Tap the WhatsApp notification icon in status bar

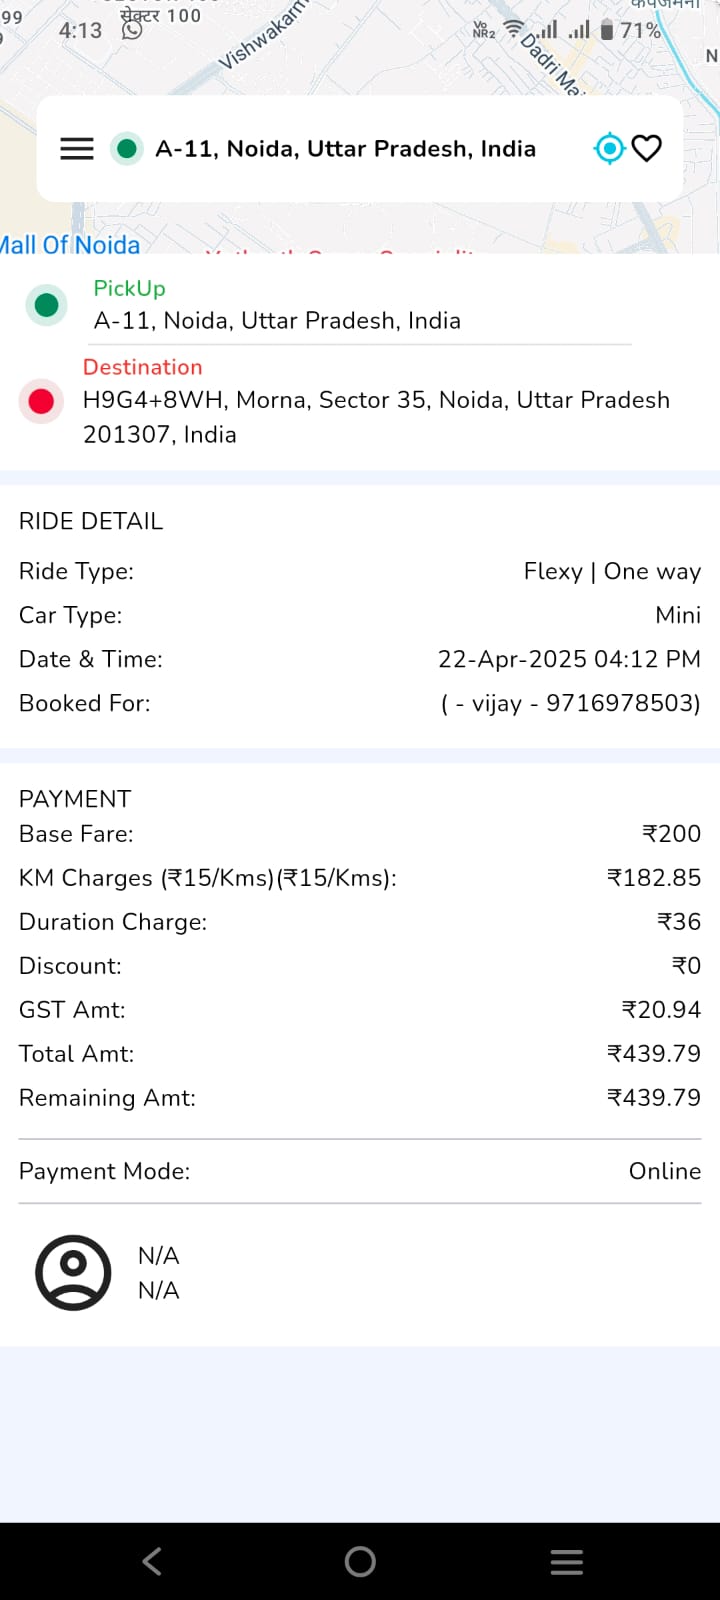[x=132, y=30]
